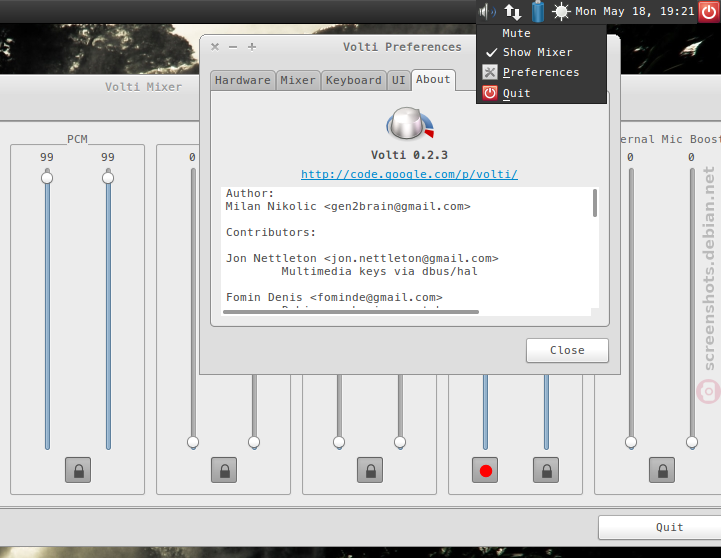Click the Jon Nettleton contributor line
721x558 pixels.
point(362,258)
